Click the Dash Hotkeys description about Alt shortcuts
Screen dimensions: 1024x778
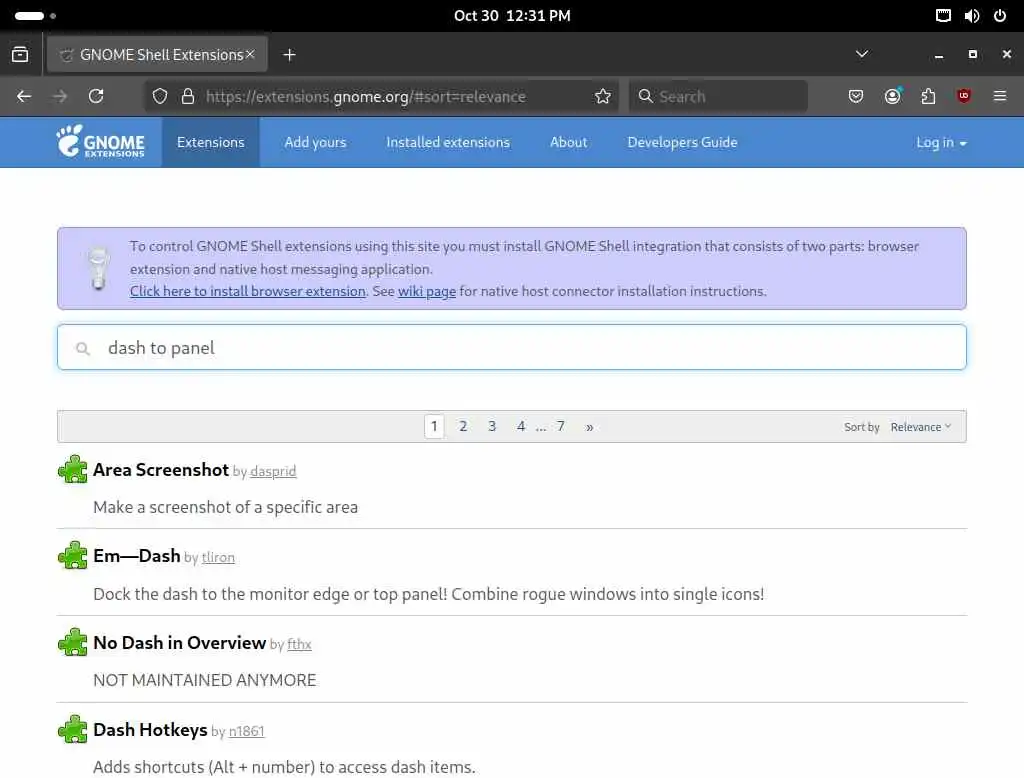point(284,767)
